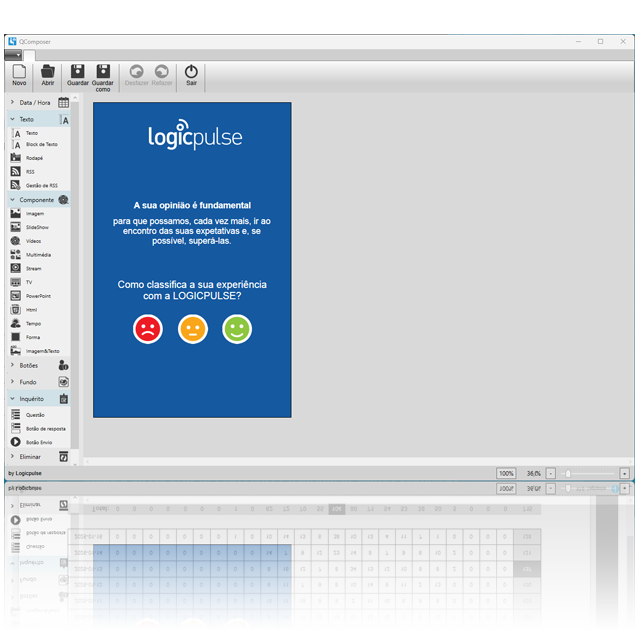The height and width of the screenshot is (638, 638).
Task: Save the project with Guardar
Action: click(77, 75)
